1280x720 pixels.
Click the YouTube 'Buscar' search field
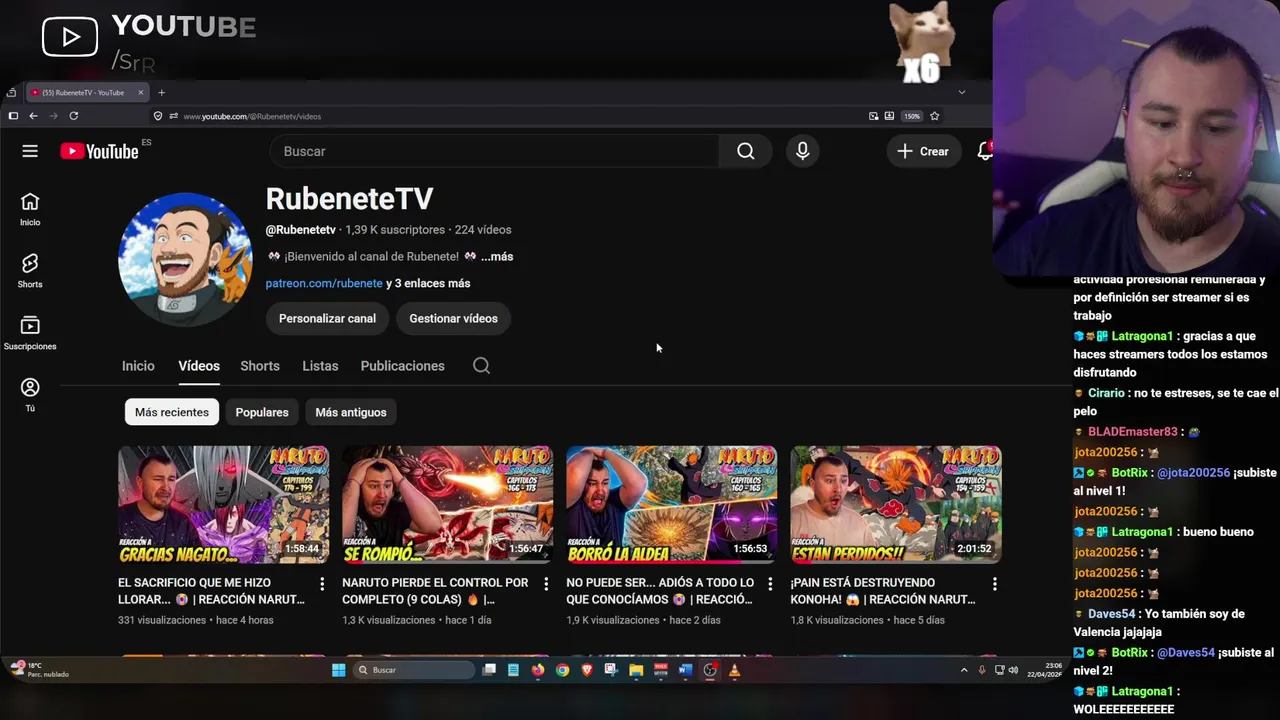494,151
